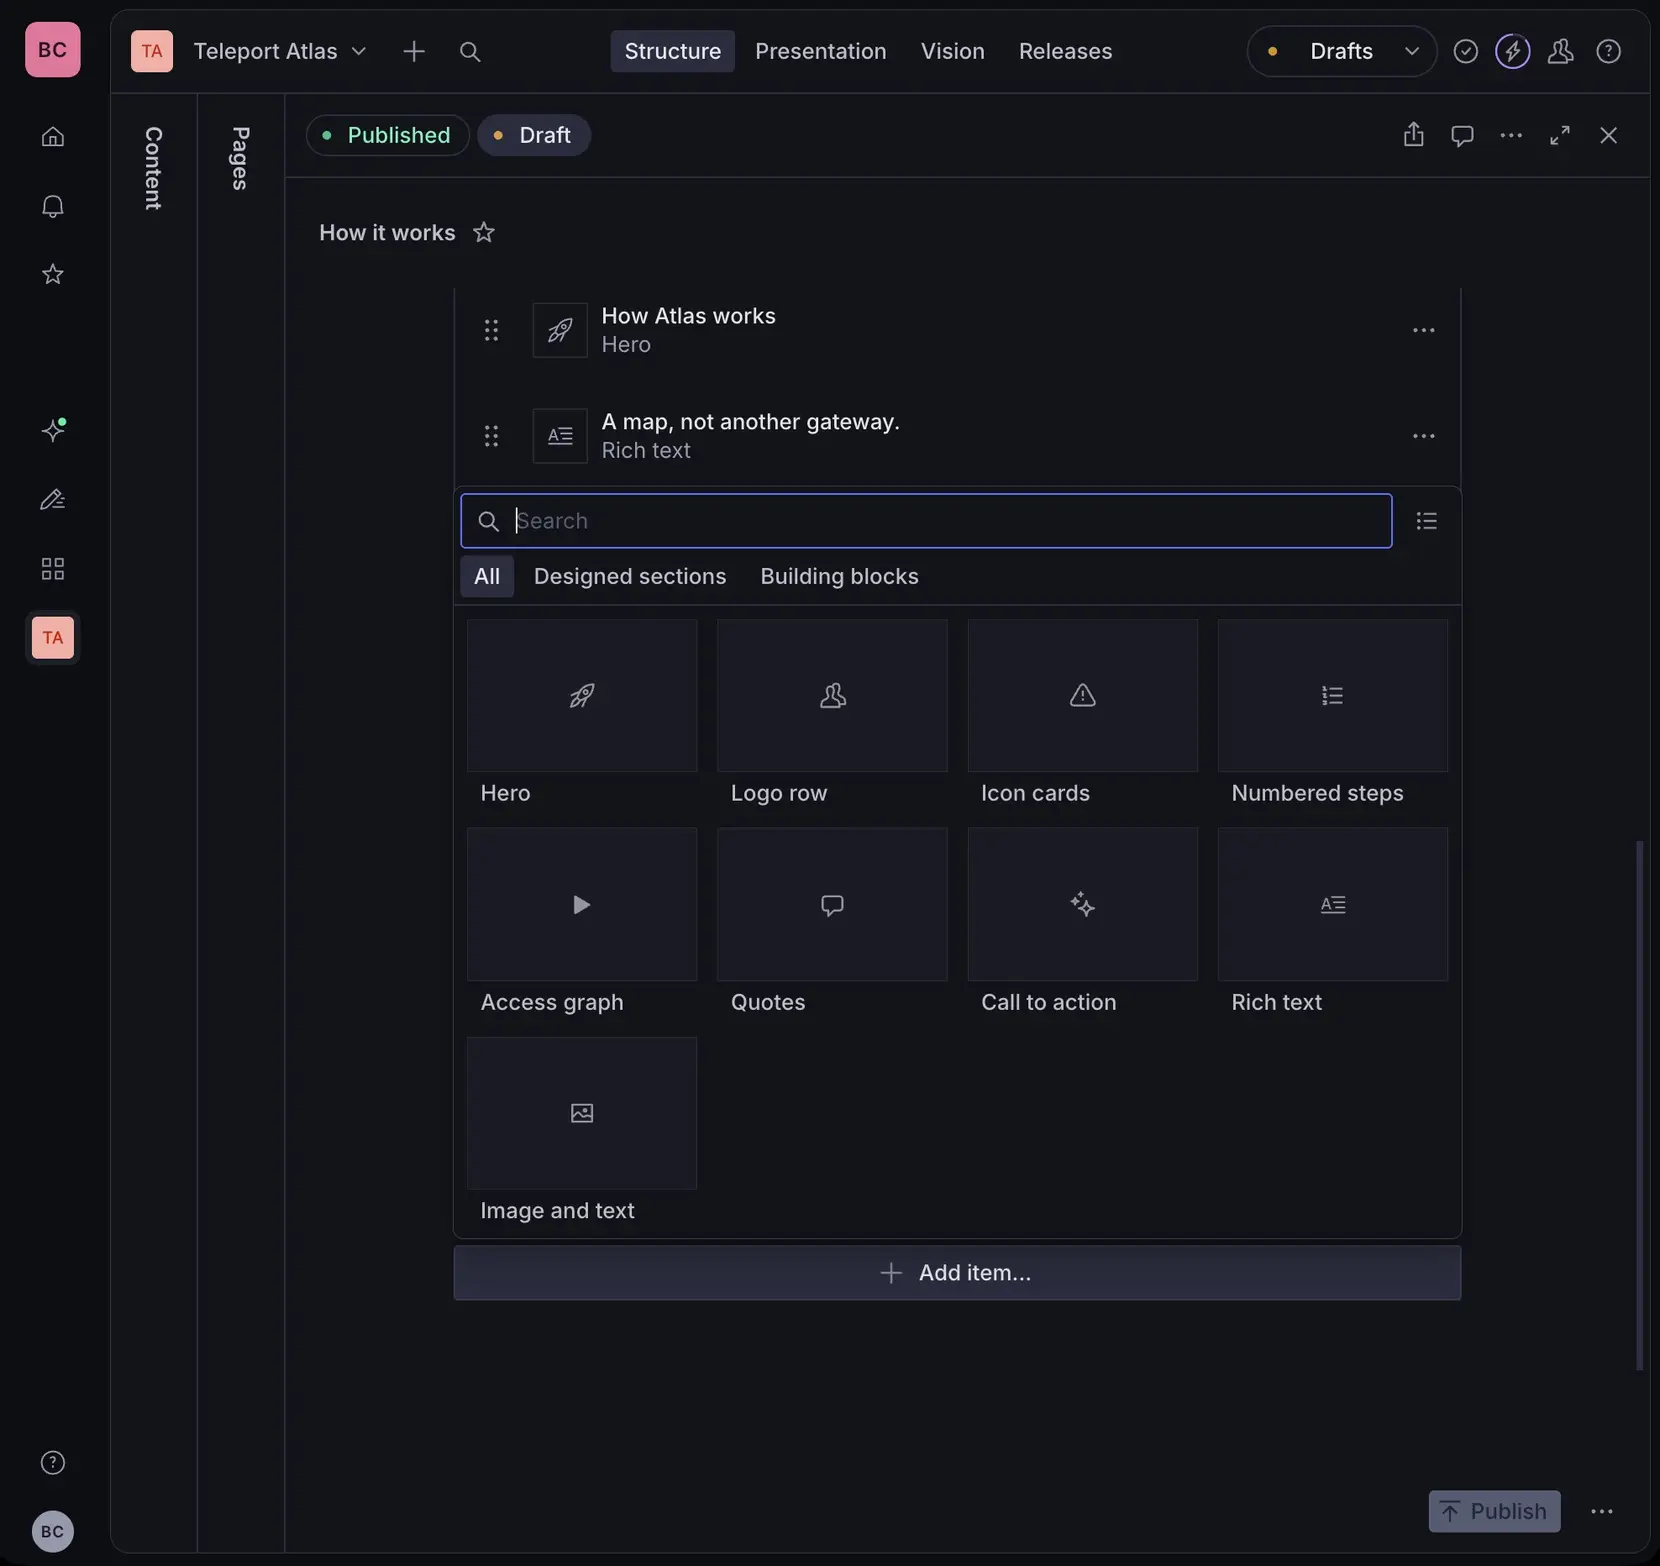This screenshot has width=1660, height=1566.
Task: Switch to the Vision tab
Action: (952, 51)
